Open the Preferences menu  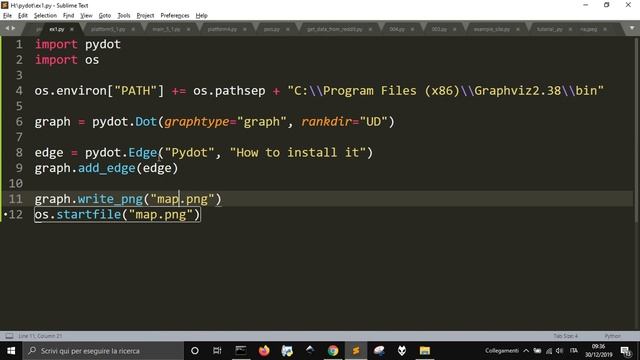175,16
